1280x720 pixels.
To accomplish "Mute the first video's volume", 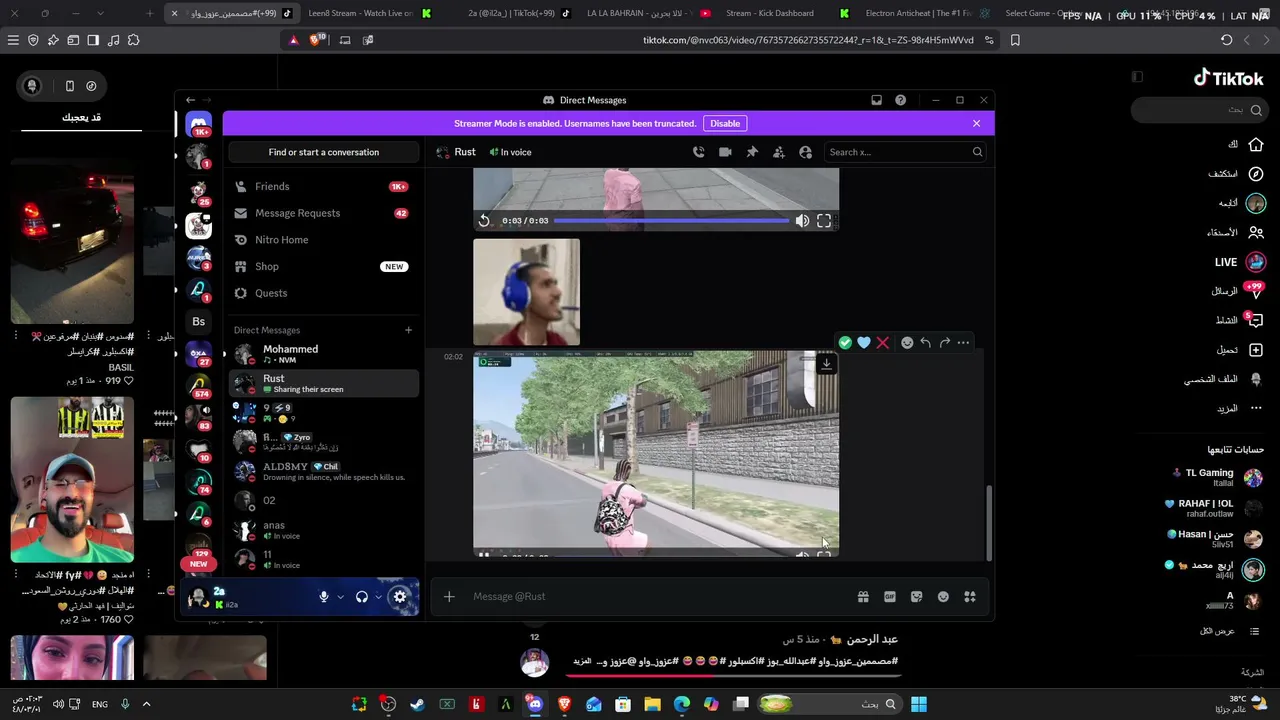I will tap(802, 221).
